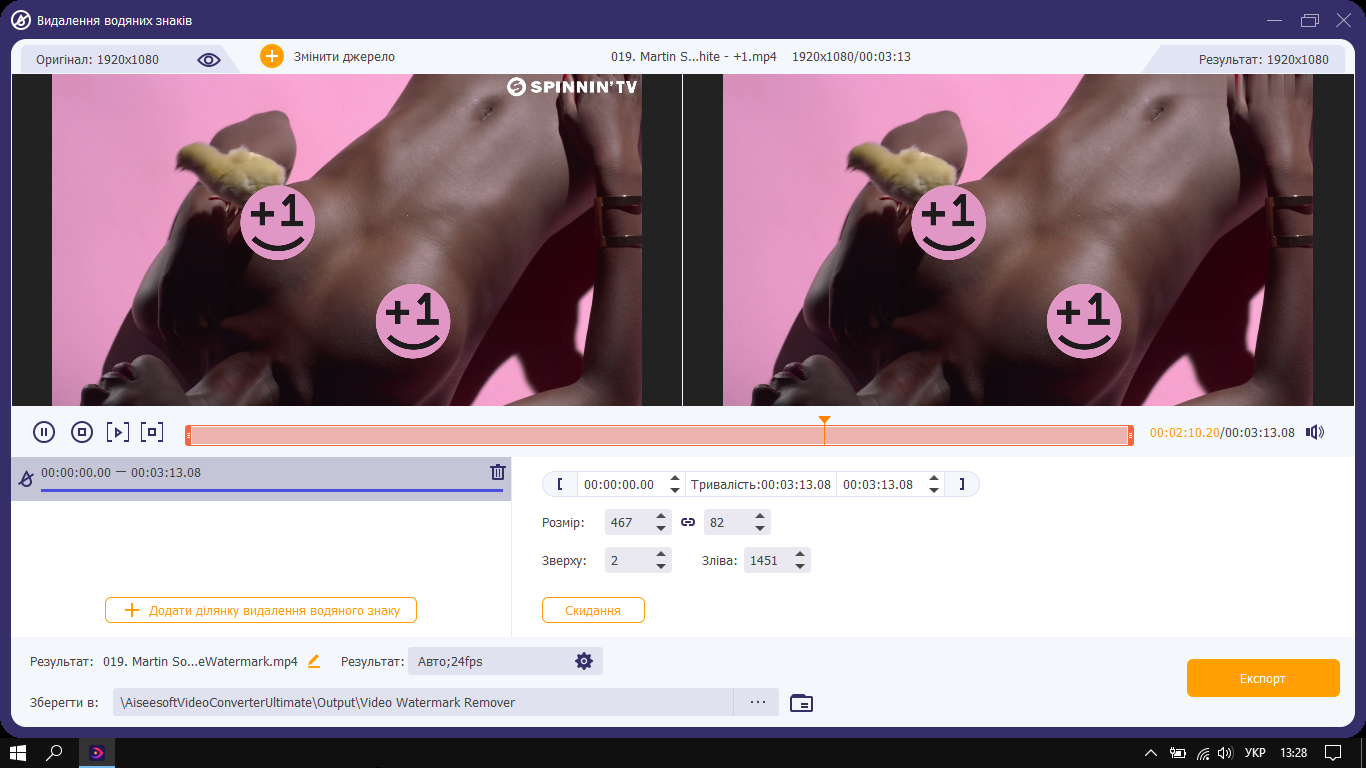This screenshot has width=1366, height=768.
Task: Increase the Зверху top offset value
Action: [661, 555]
